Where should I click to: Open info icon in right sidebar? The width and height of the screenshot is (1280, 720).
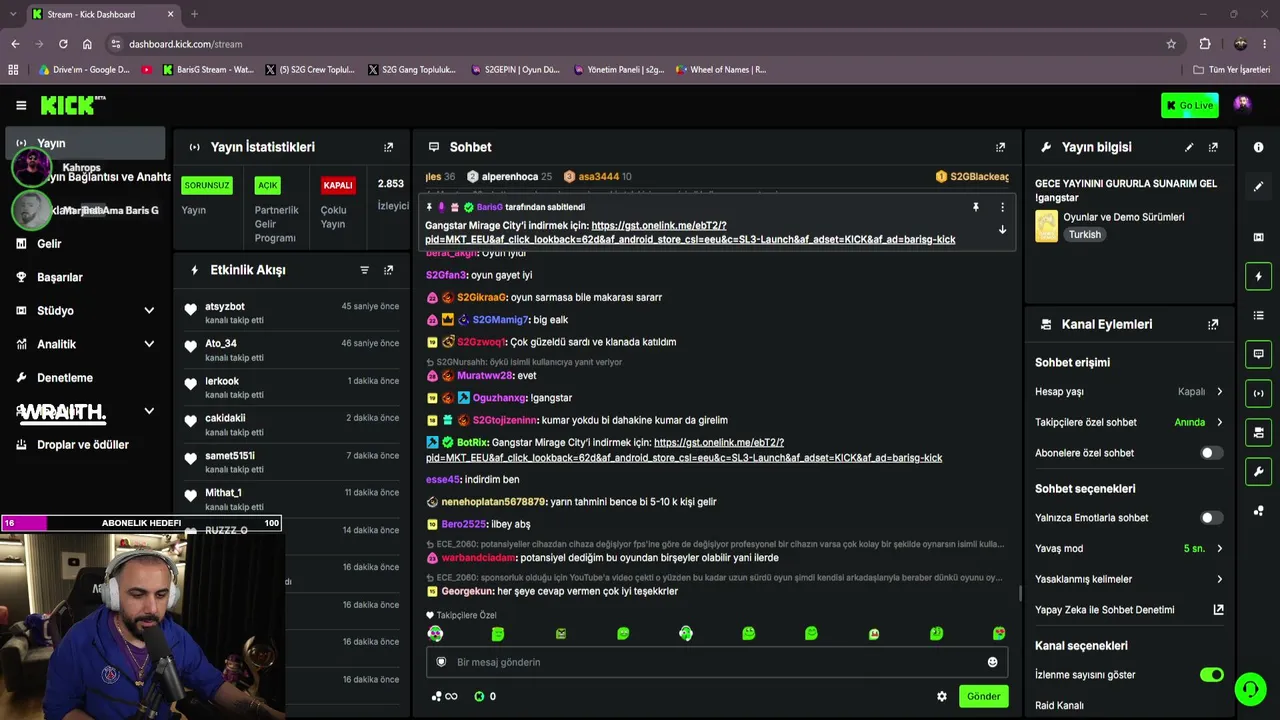pyautogui.click(x=1258, y=147)
